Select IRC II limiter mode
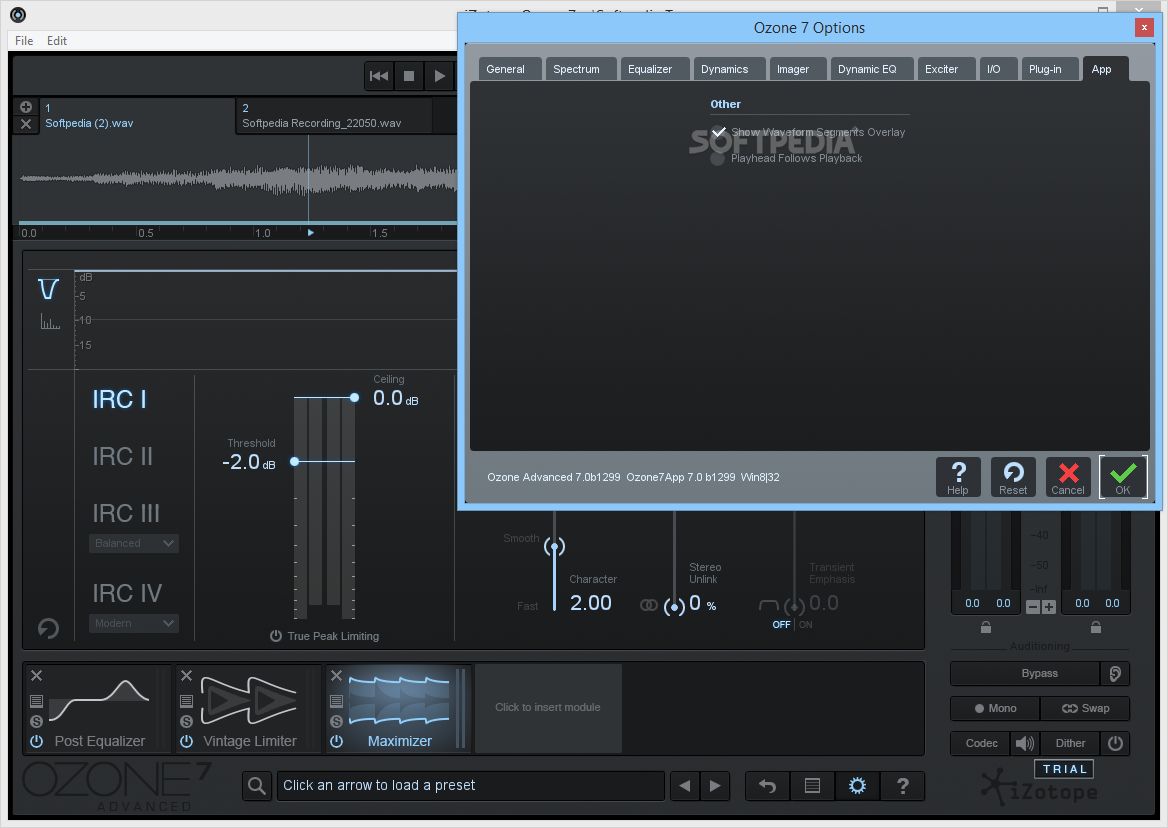 122,456
